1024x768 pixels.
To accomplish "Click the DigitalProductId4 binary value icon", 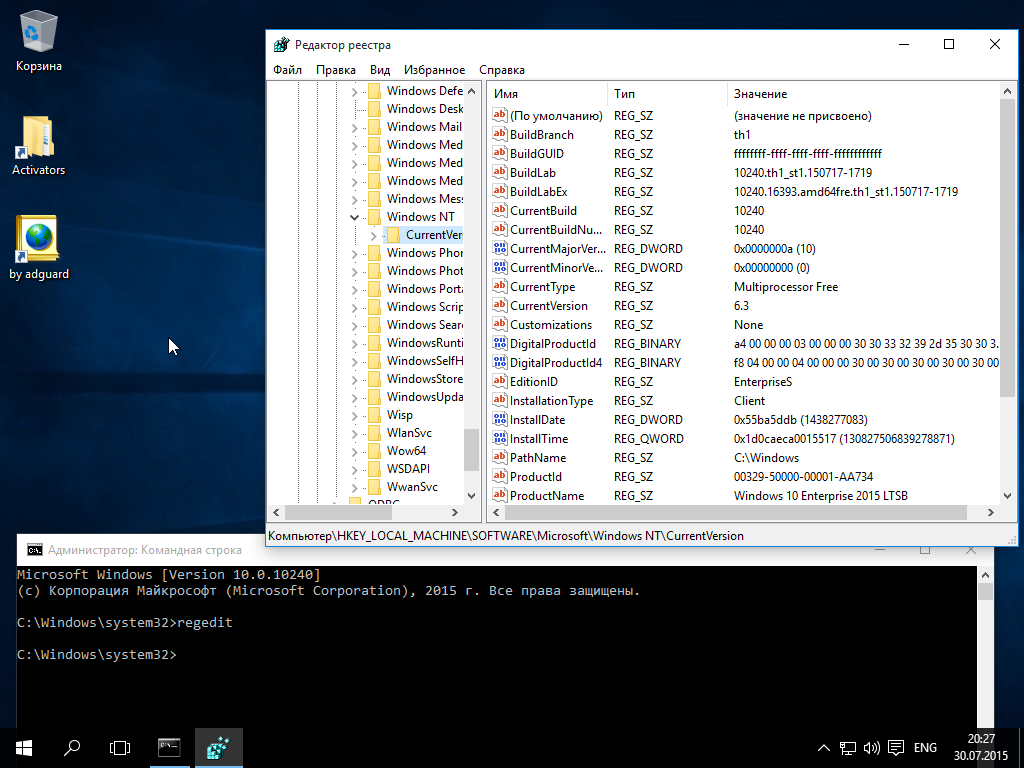I will tap(500, 362).
